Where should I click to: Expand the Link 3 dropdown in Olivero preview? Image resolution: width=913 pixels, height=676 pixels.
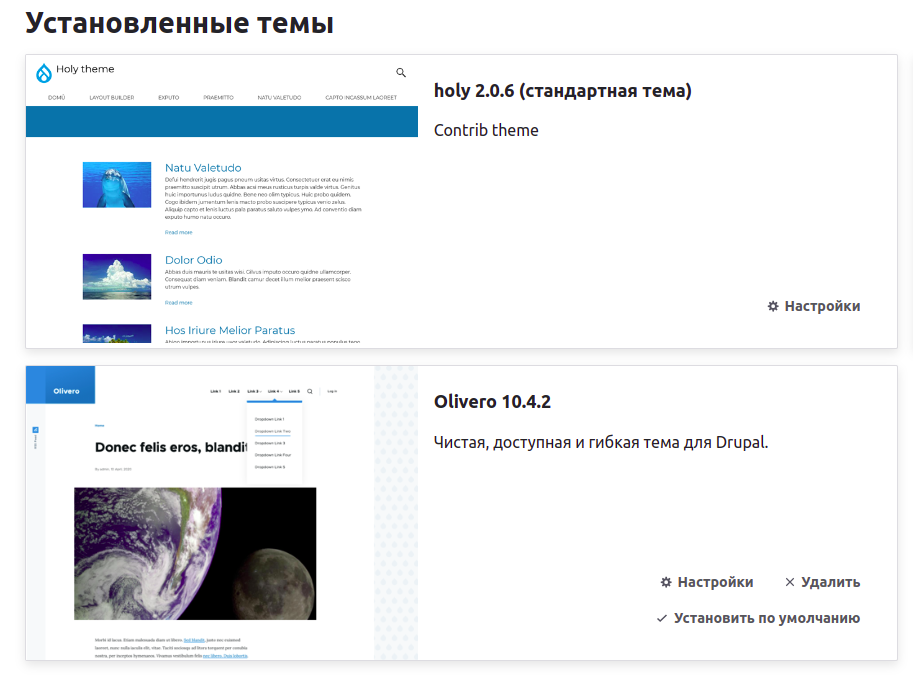click(254, 391)
